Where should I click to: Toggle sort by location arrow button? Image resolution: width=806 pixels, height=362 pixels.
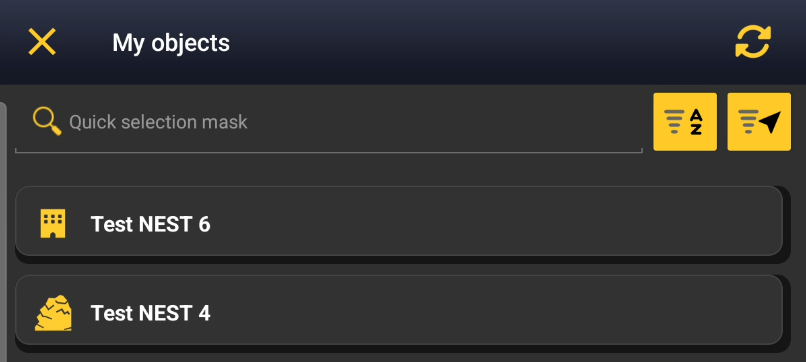(x=759, y=122)
